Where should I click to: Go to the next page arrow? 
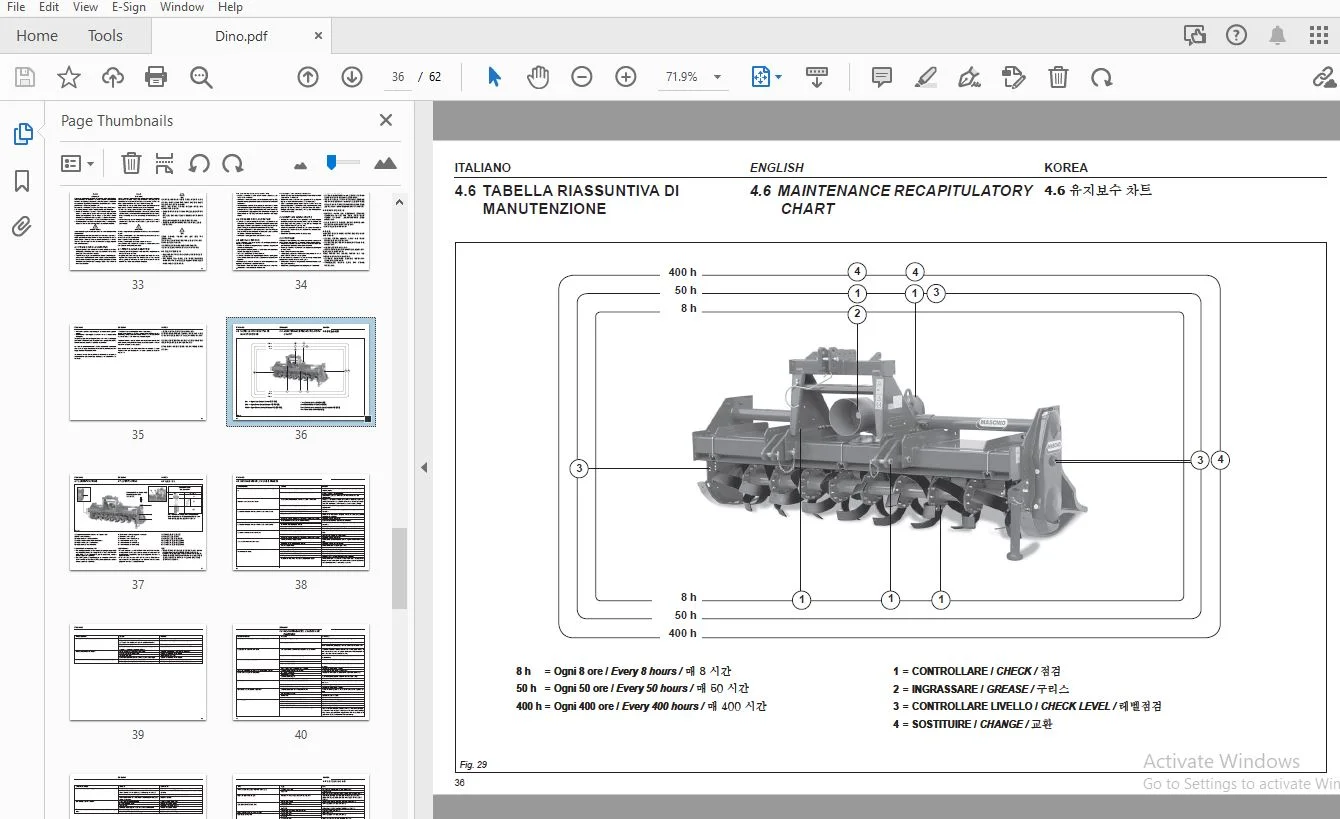click(x=351, y=77)
